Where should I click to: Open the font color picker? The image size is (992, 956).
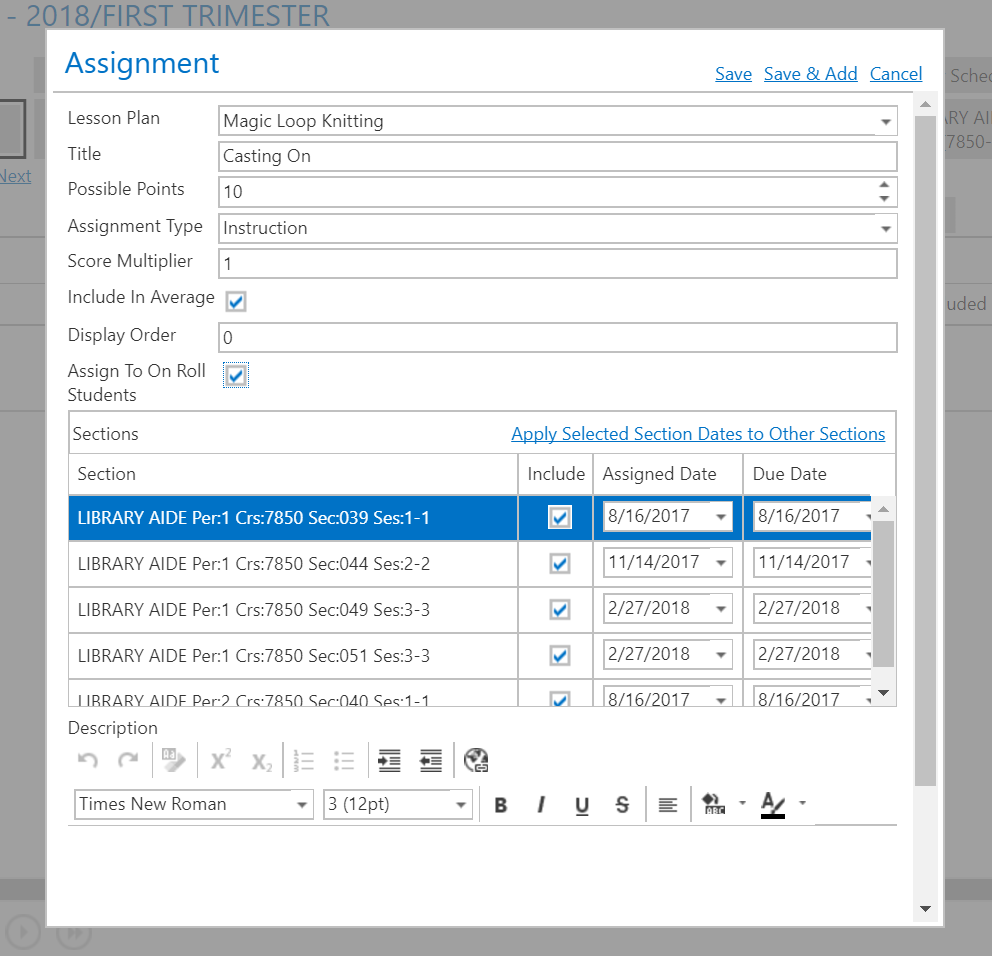tap(773, 804)
